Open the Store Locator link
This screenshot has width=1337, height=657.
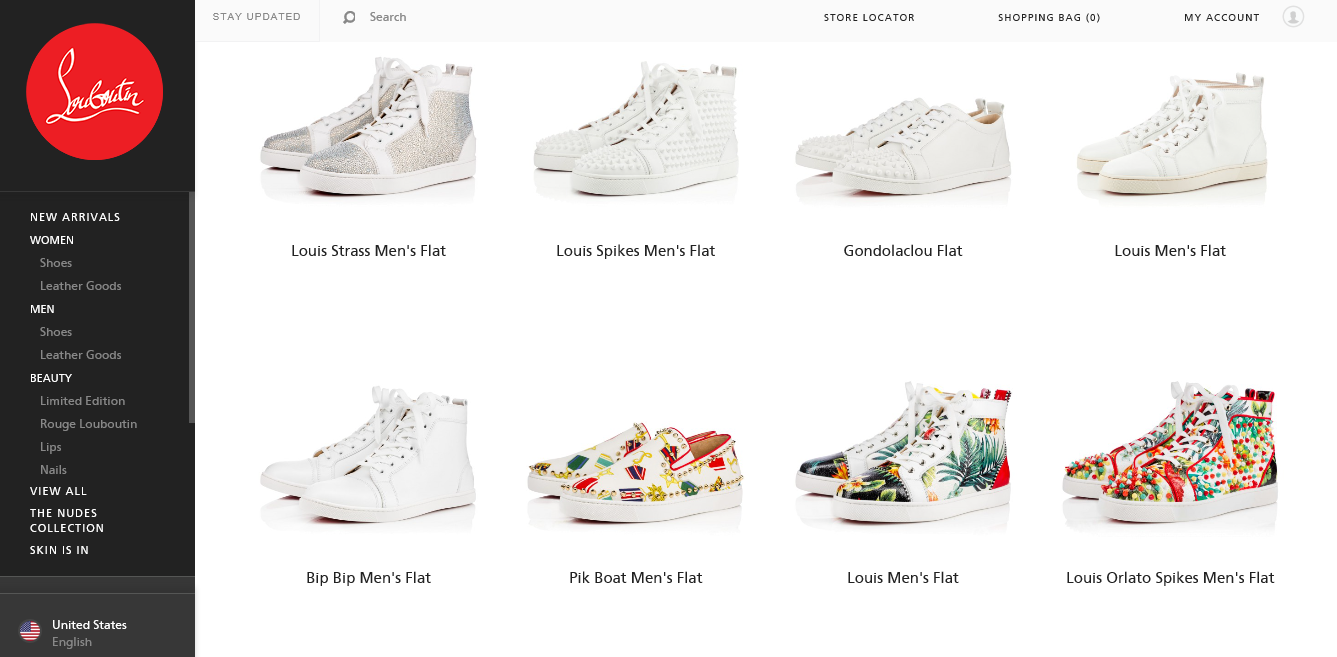pos(869,17)
